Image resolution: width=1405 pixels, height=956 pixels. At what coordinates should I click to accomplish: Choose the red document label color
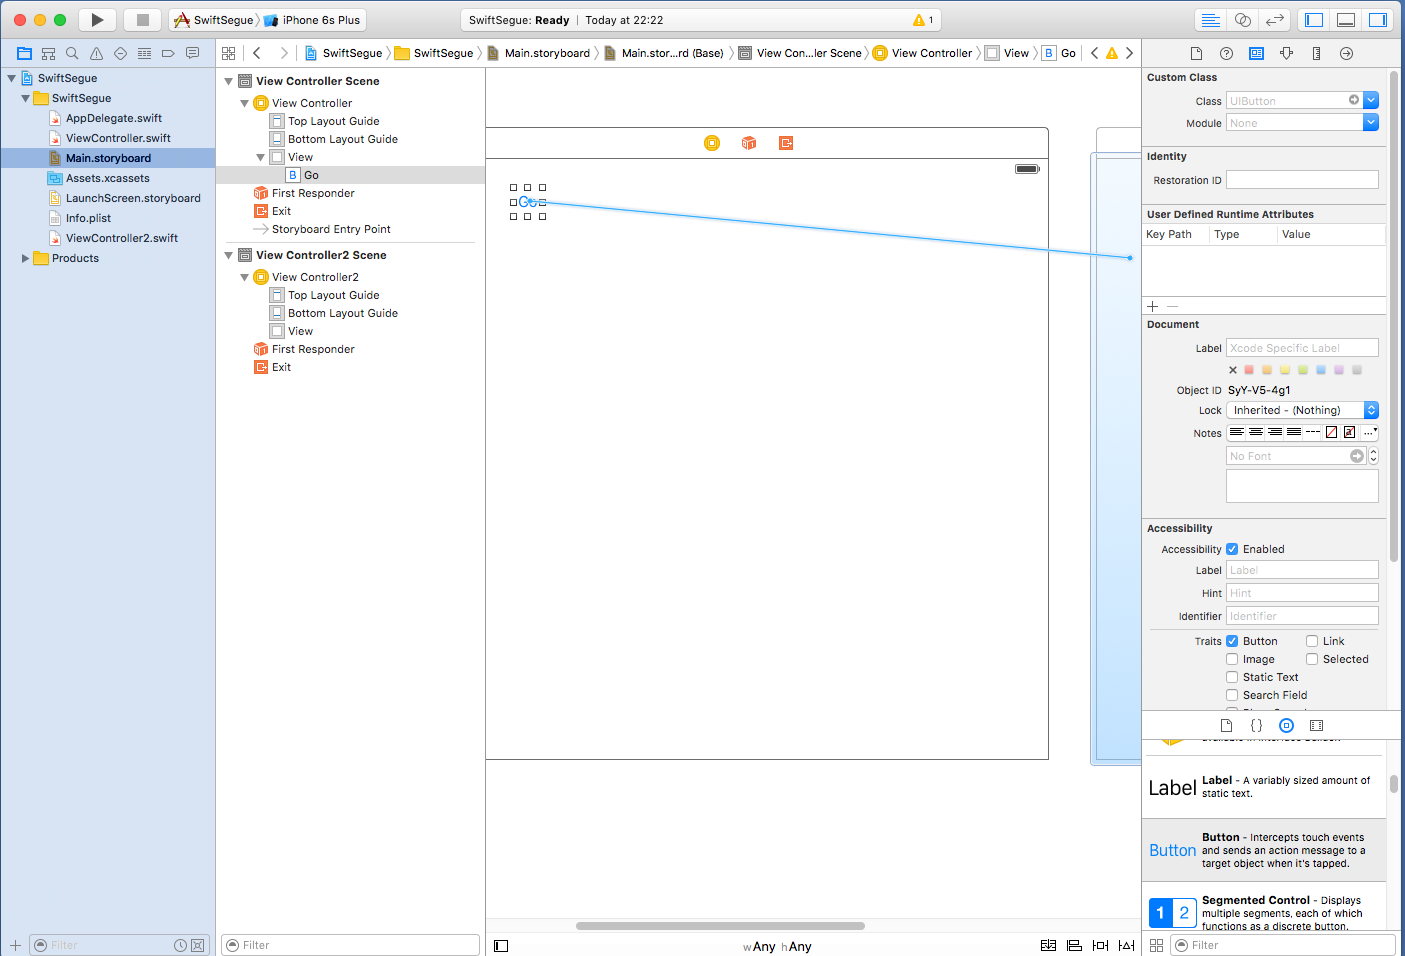point(1249,370)
